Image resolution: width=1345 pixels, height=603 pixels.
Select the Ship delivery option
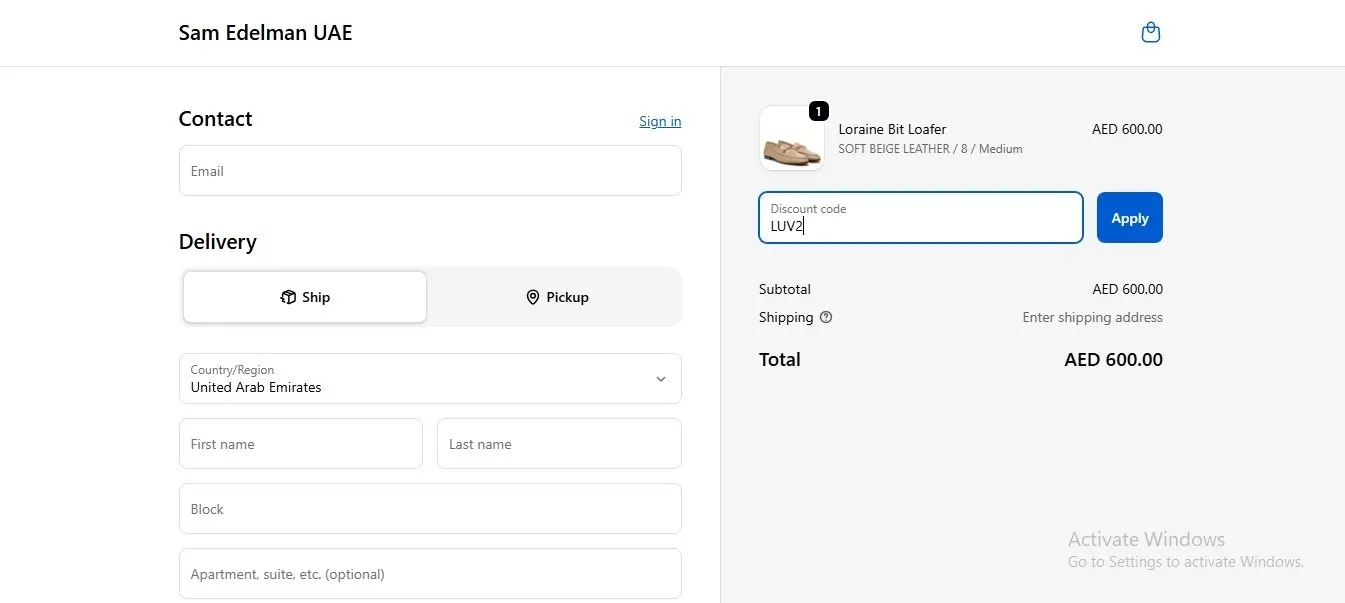click(305, 297)
